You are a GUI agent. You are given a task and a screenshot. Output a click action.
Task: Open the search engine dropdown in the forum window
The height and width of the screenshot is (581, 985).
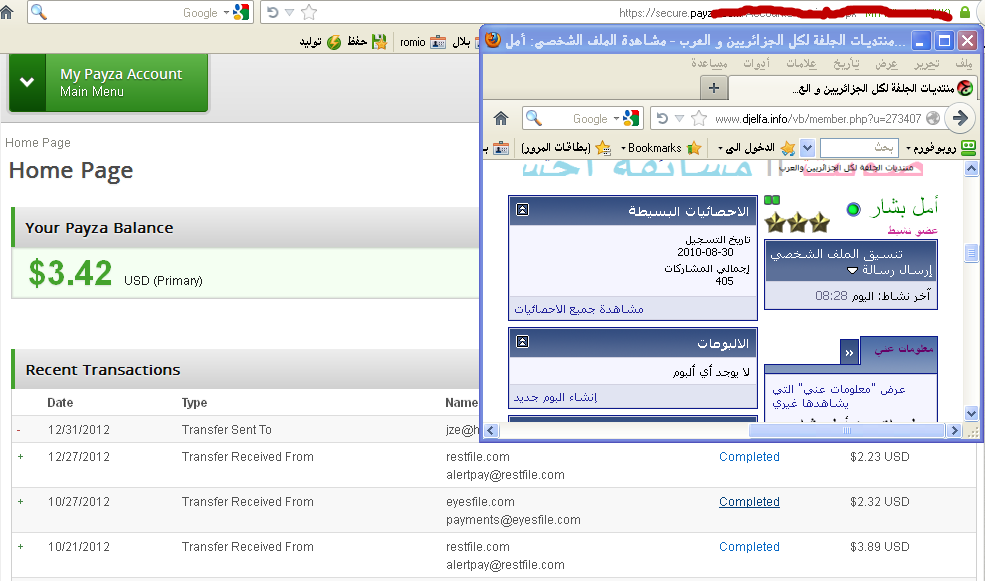tap(616, 118)
